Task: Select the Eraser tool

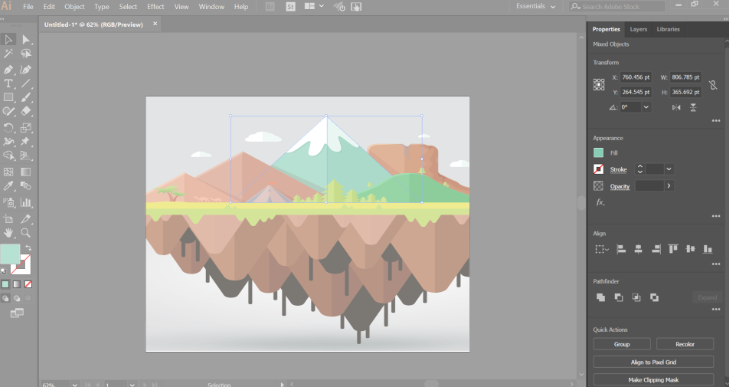Action: pyautogui.click(x=26, y=111)
